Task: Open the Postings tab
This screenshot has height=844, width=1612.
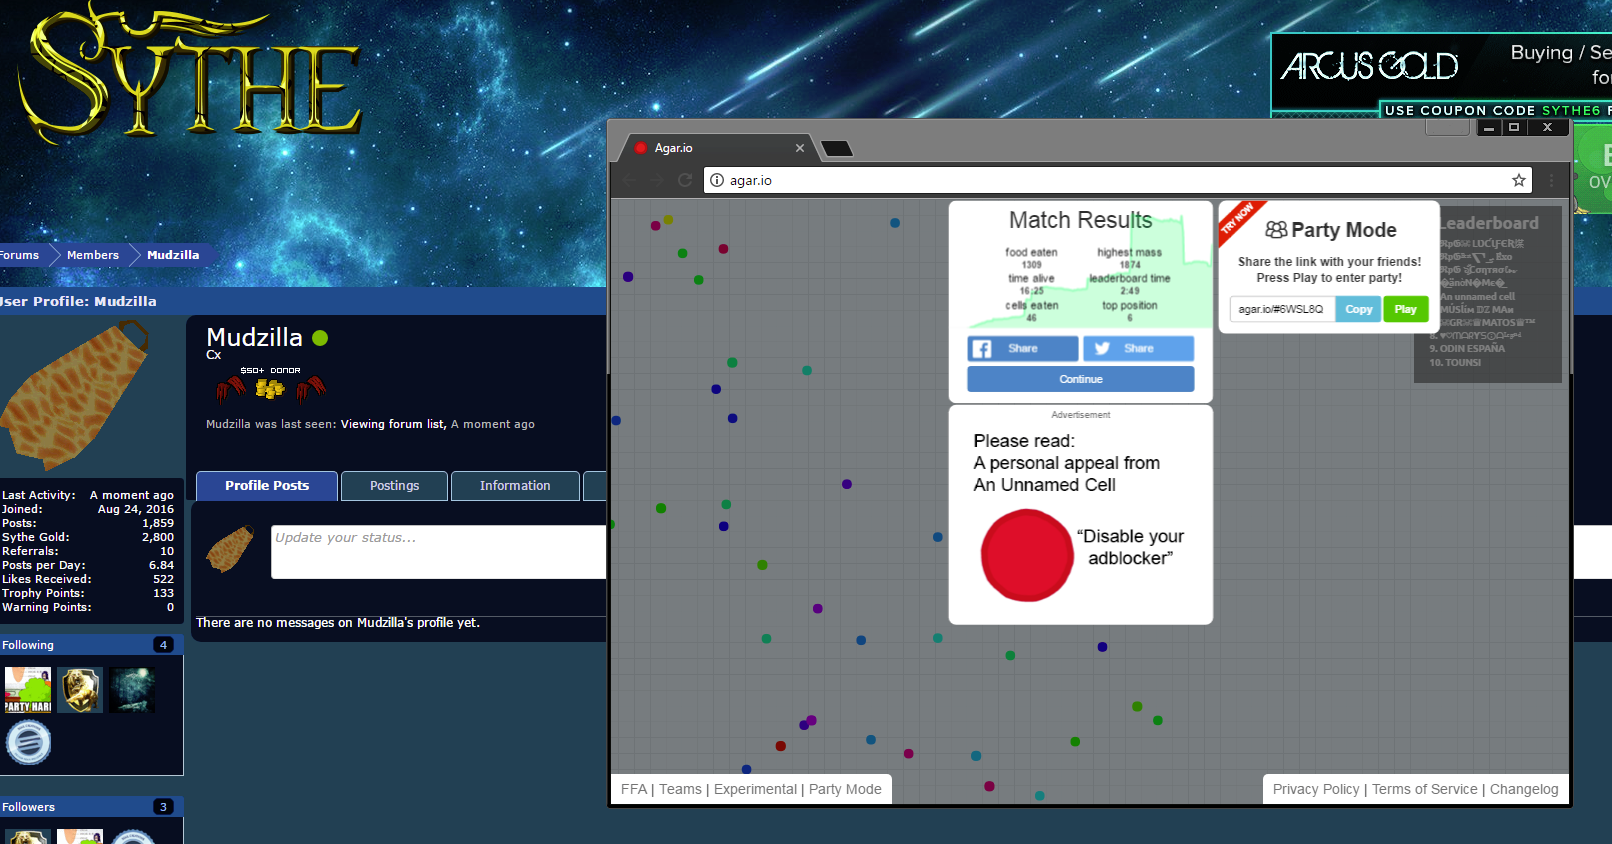Action: click(x=394, y=486)
